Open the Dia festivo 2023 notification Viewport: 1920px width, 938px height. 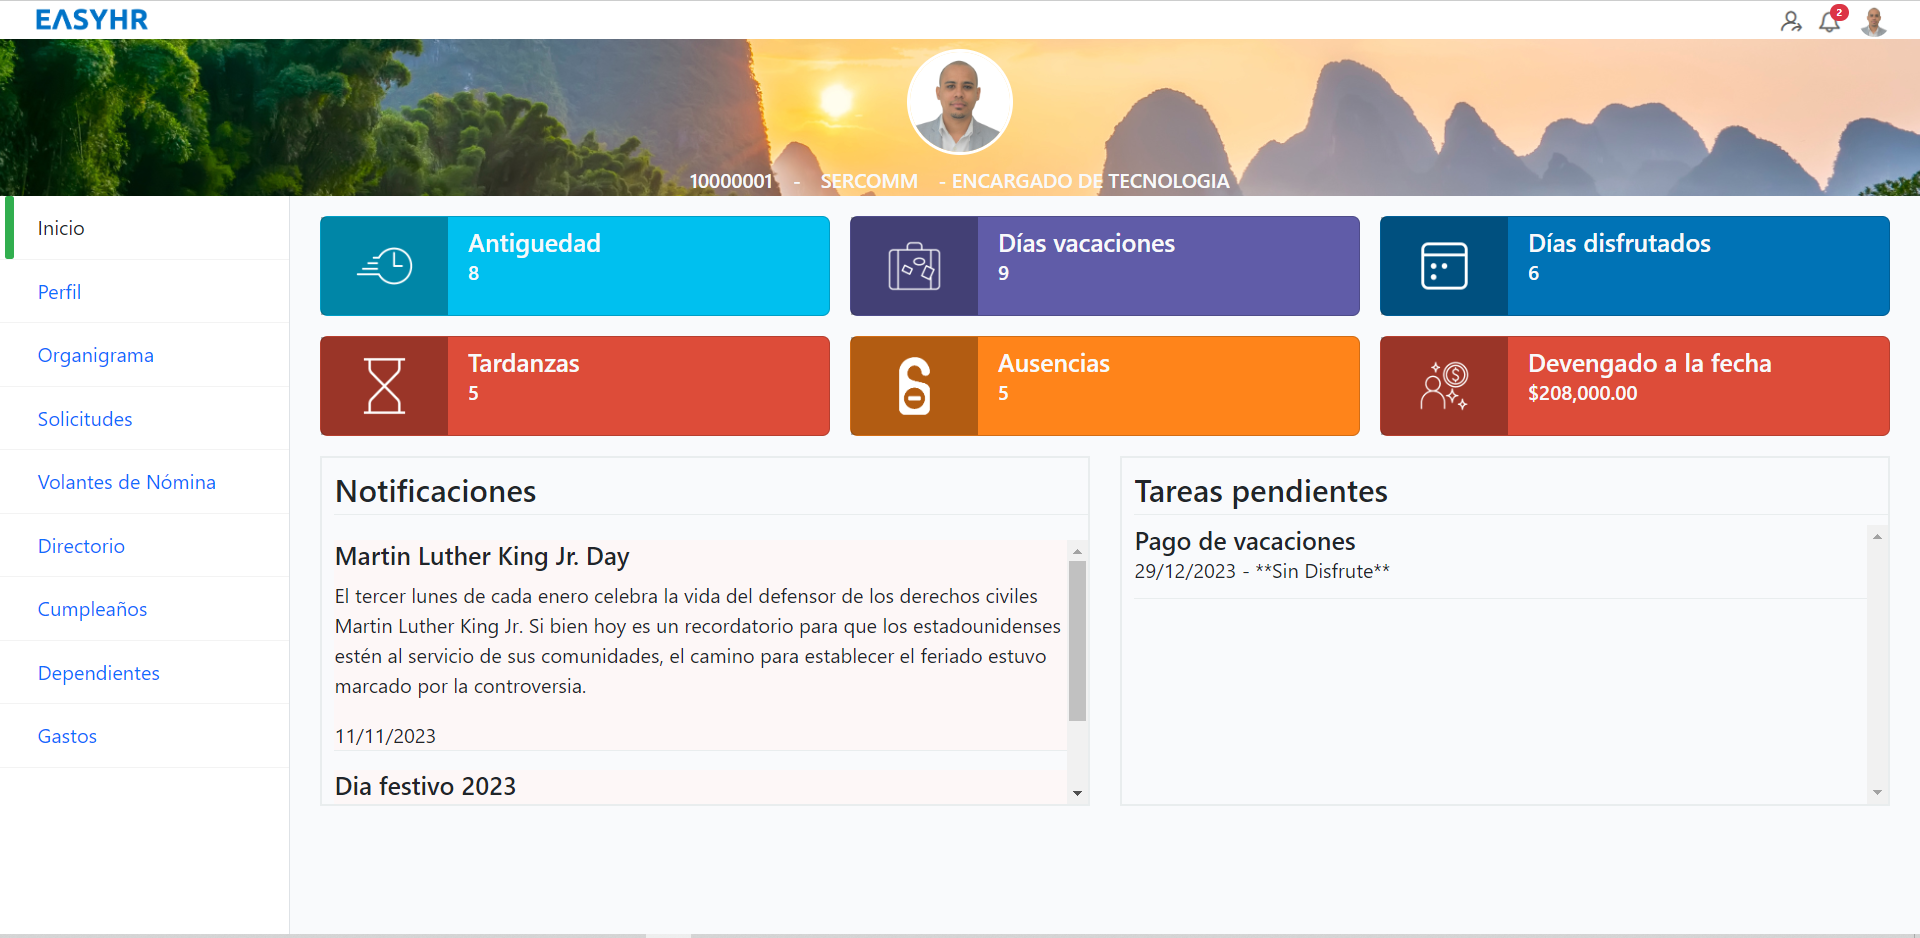coord(425,786)
